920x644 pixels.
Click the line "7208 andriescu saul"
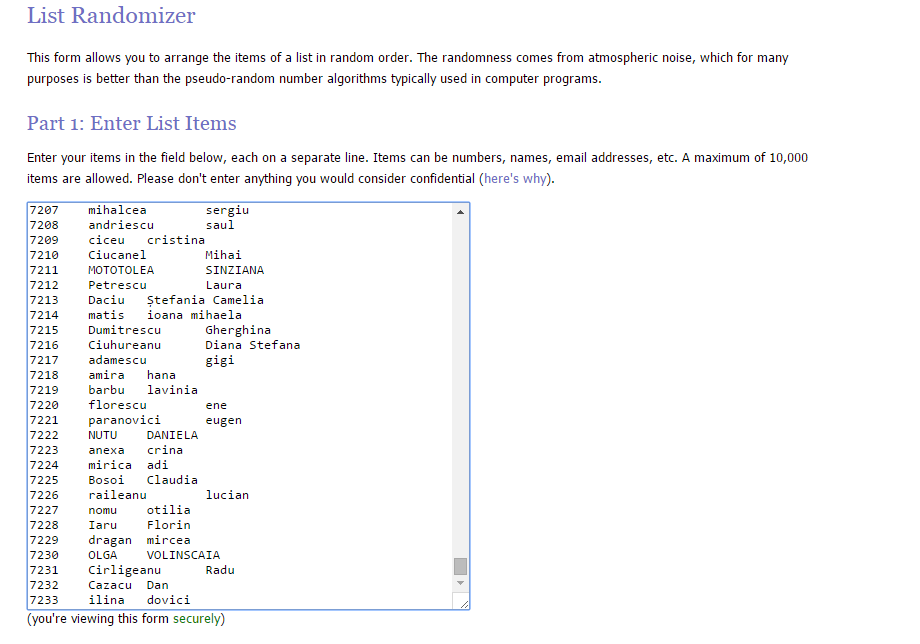click(132, 225)
